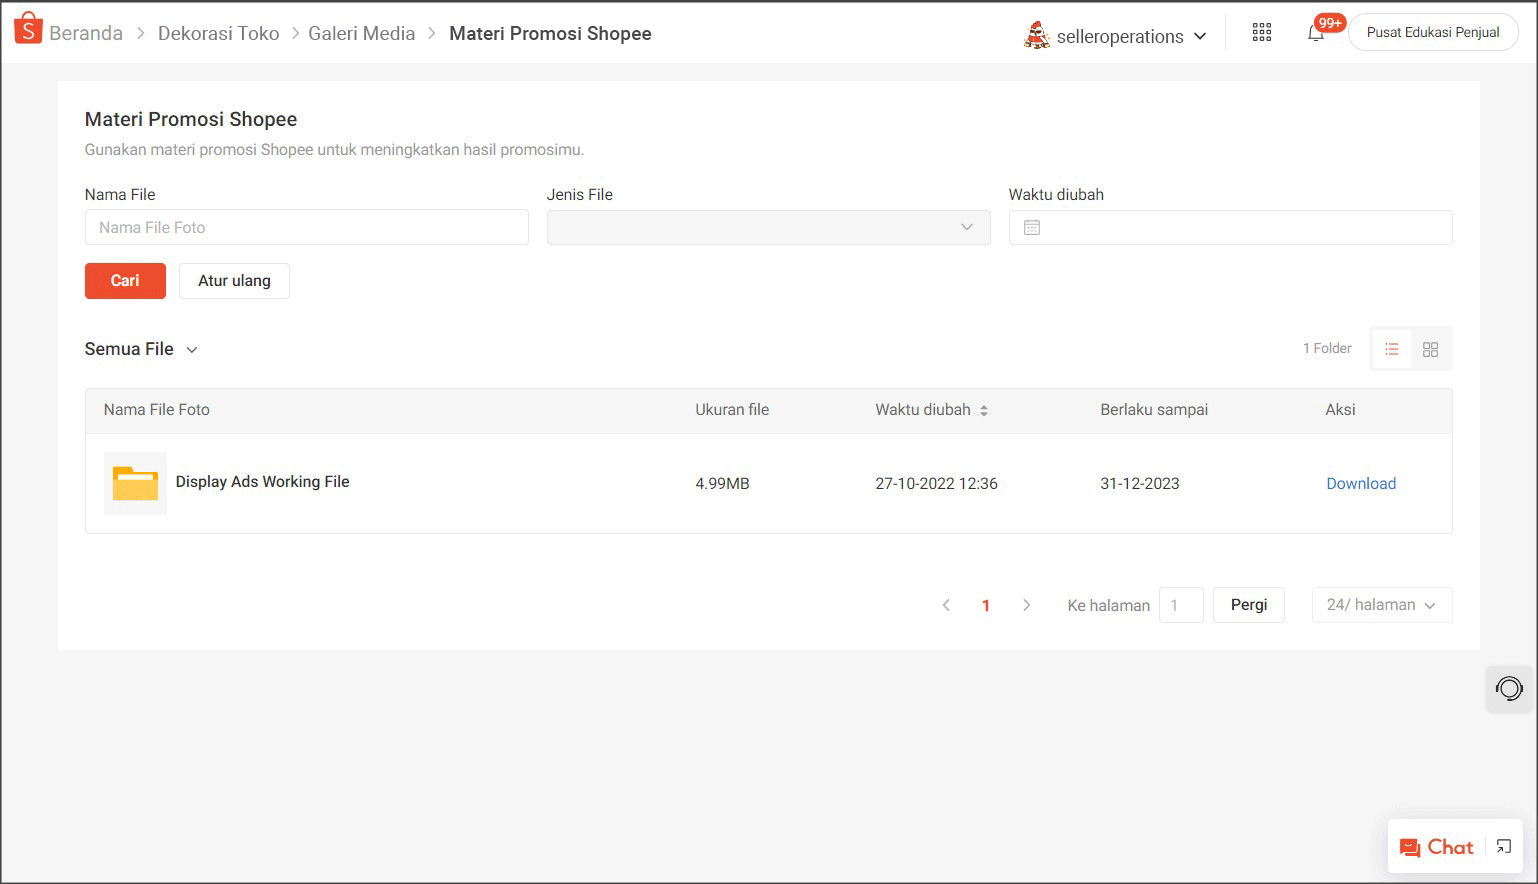Go to next page arrow
The width and height of the screenshot is (1538, 884).
[x=1027, y=605]
